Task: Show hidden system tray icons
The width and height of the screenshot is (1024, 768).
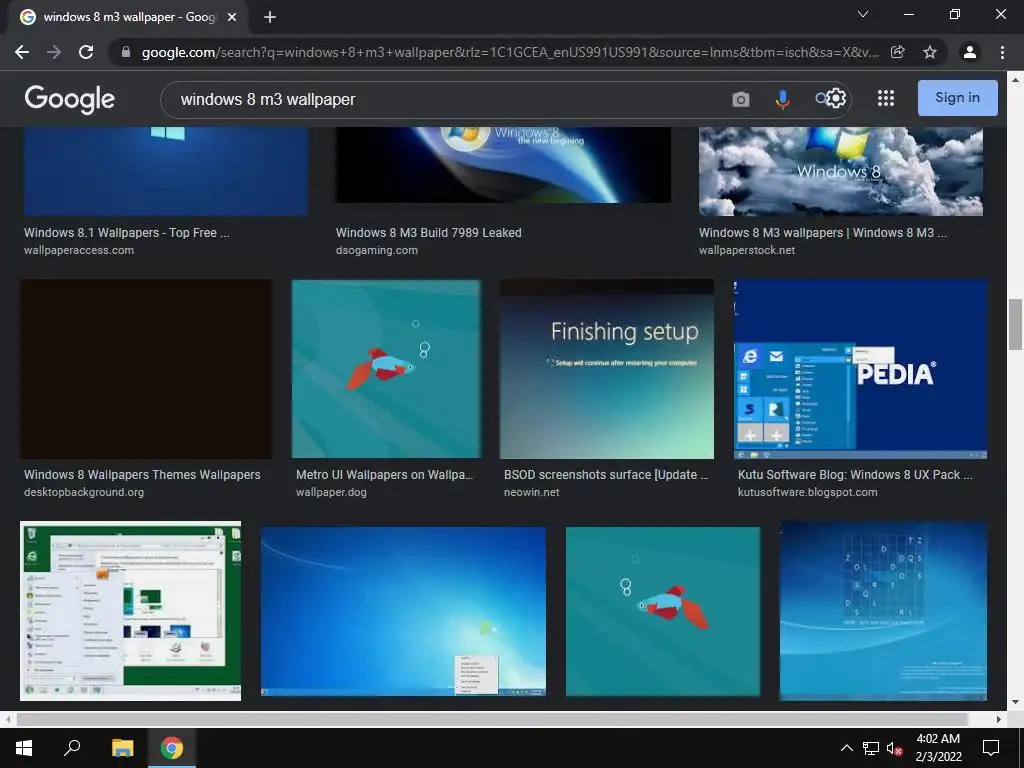Action: (846, 748)
